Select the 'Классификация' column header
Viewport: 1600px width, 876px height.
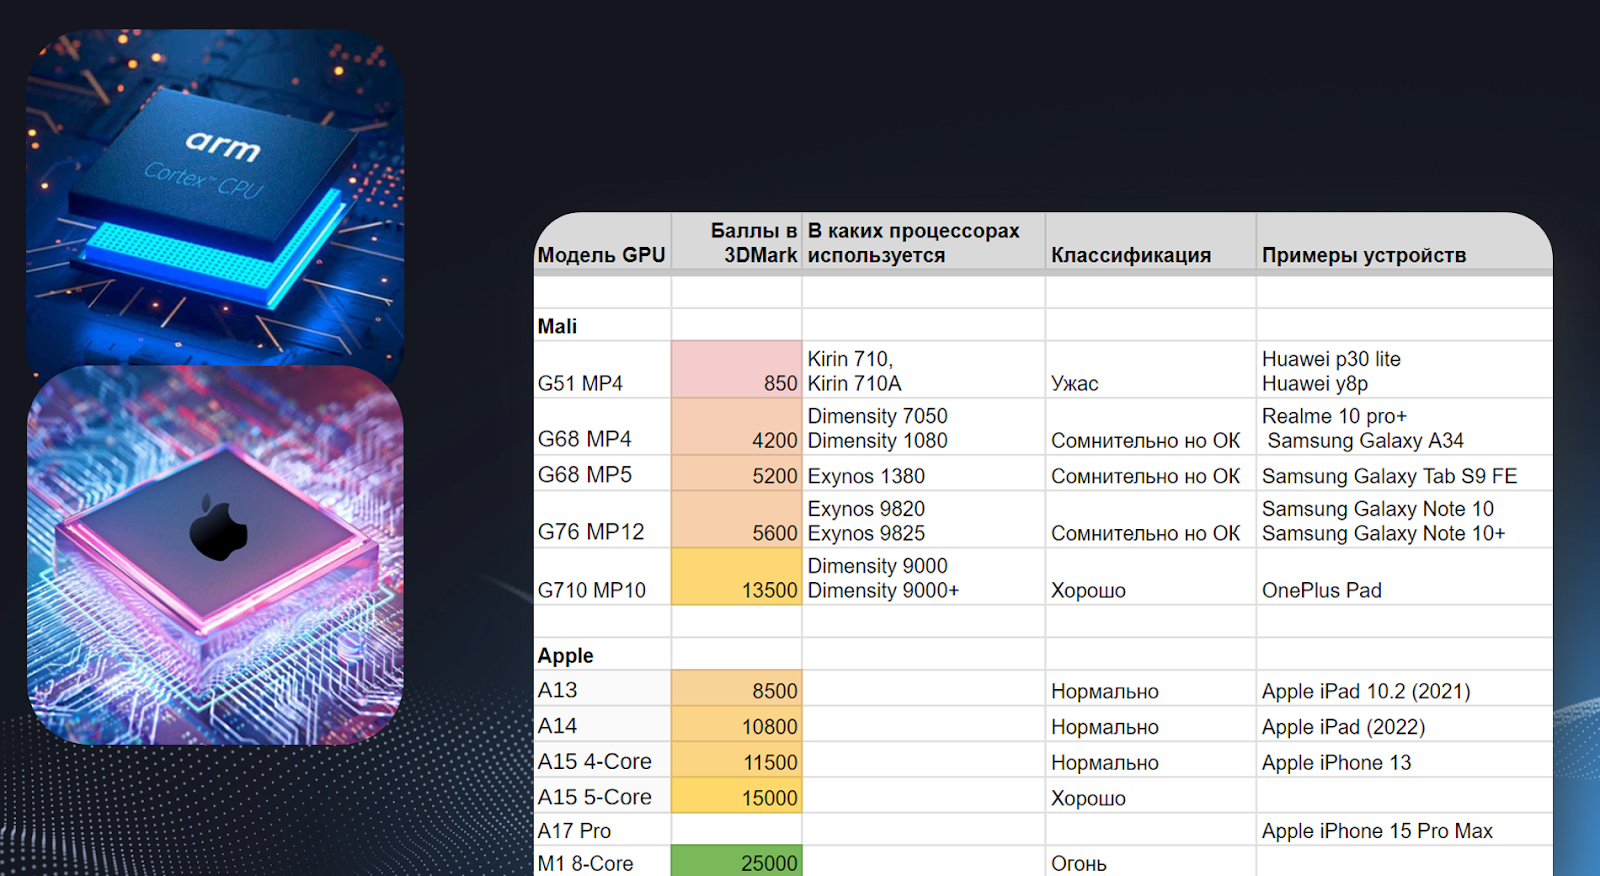click(x=1150, y=242)
